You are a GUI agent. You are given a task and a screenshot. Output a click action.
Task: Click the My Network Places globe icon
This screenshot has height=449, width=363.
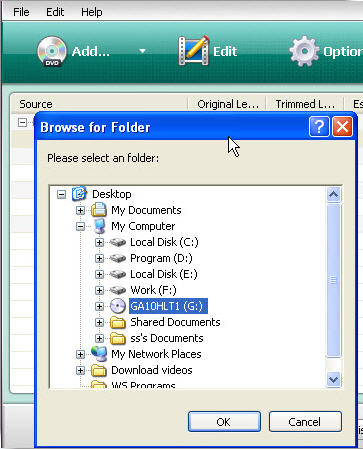click(99, 354)
